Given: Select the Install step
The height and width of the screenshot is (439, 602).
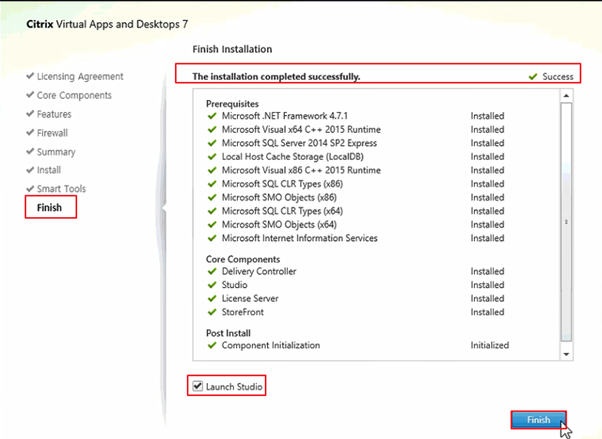Looking at the screenshot, I should click(49, 170).
